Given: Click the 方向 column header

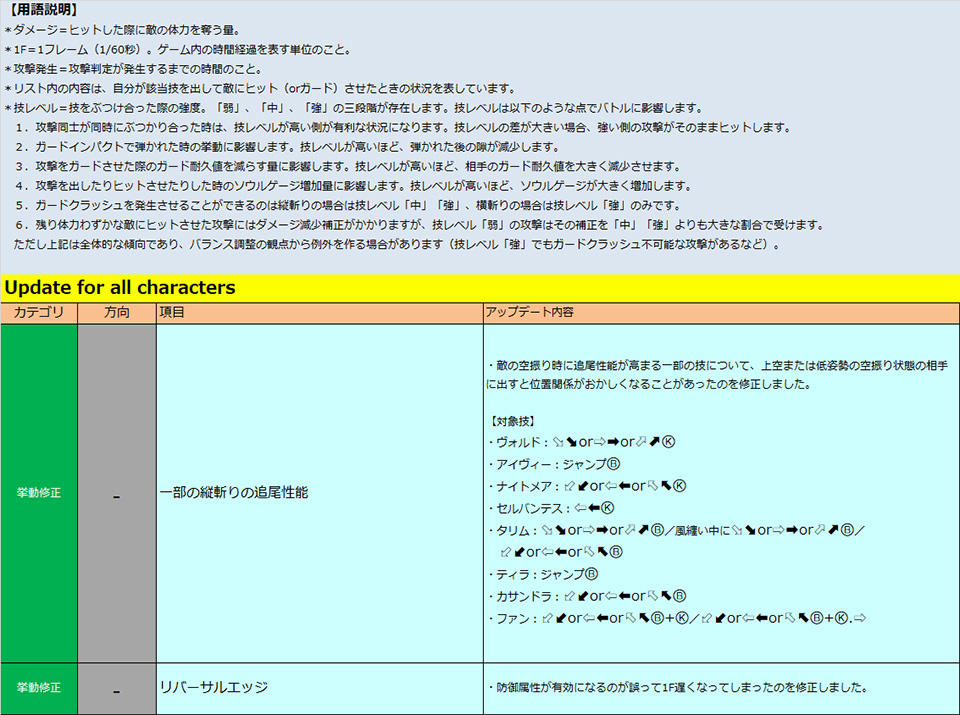Looking at the screenshot, I should click(117, 313).
